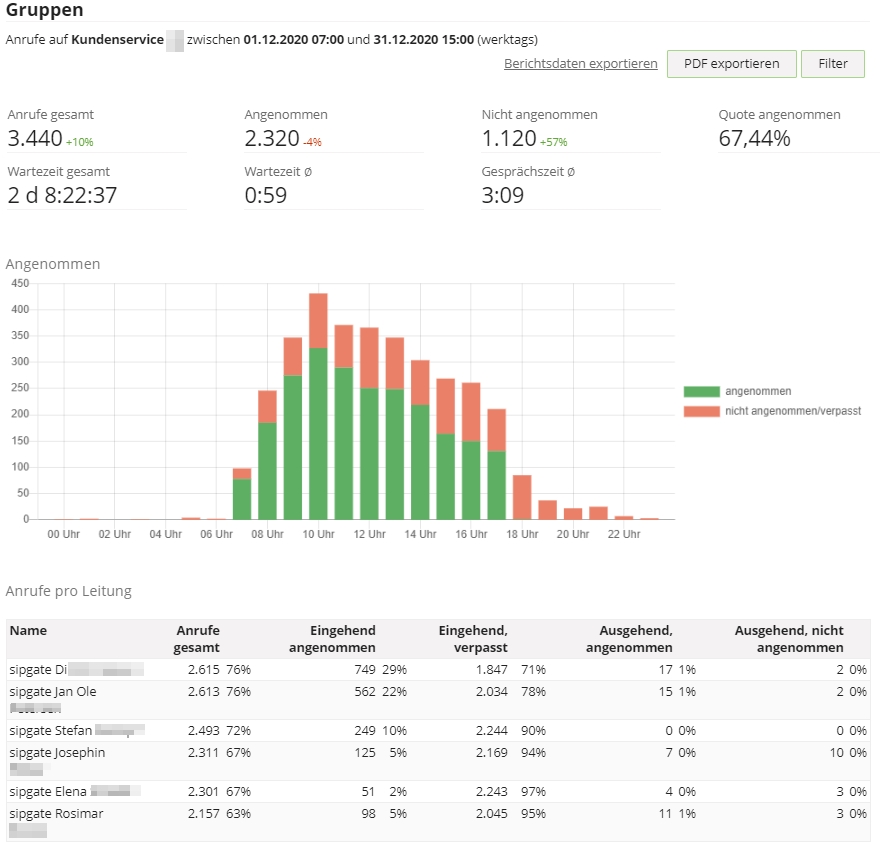
Task: Select the sipgate Jan Ole row
Action: tap(53, 691)
